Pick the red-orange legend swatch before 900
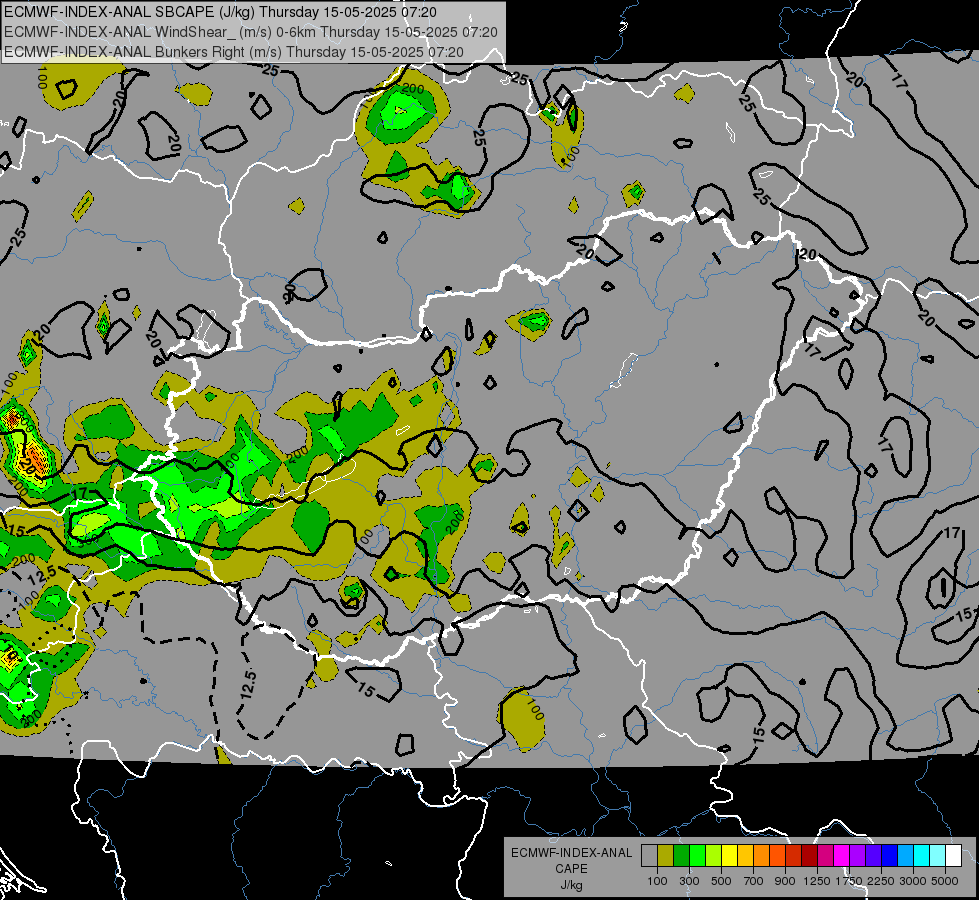This screenshot has height=900, width=979. (777, 855)
